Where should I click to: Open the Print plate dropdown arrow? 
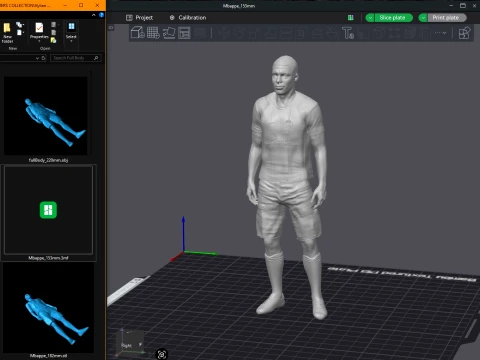(423, 18)
